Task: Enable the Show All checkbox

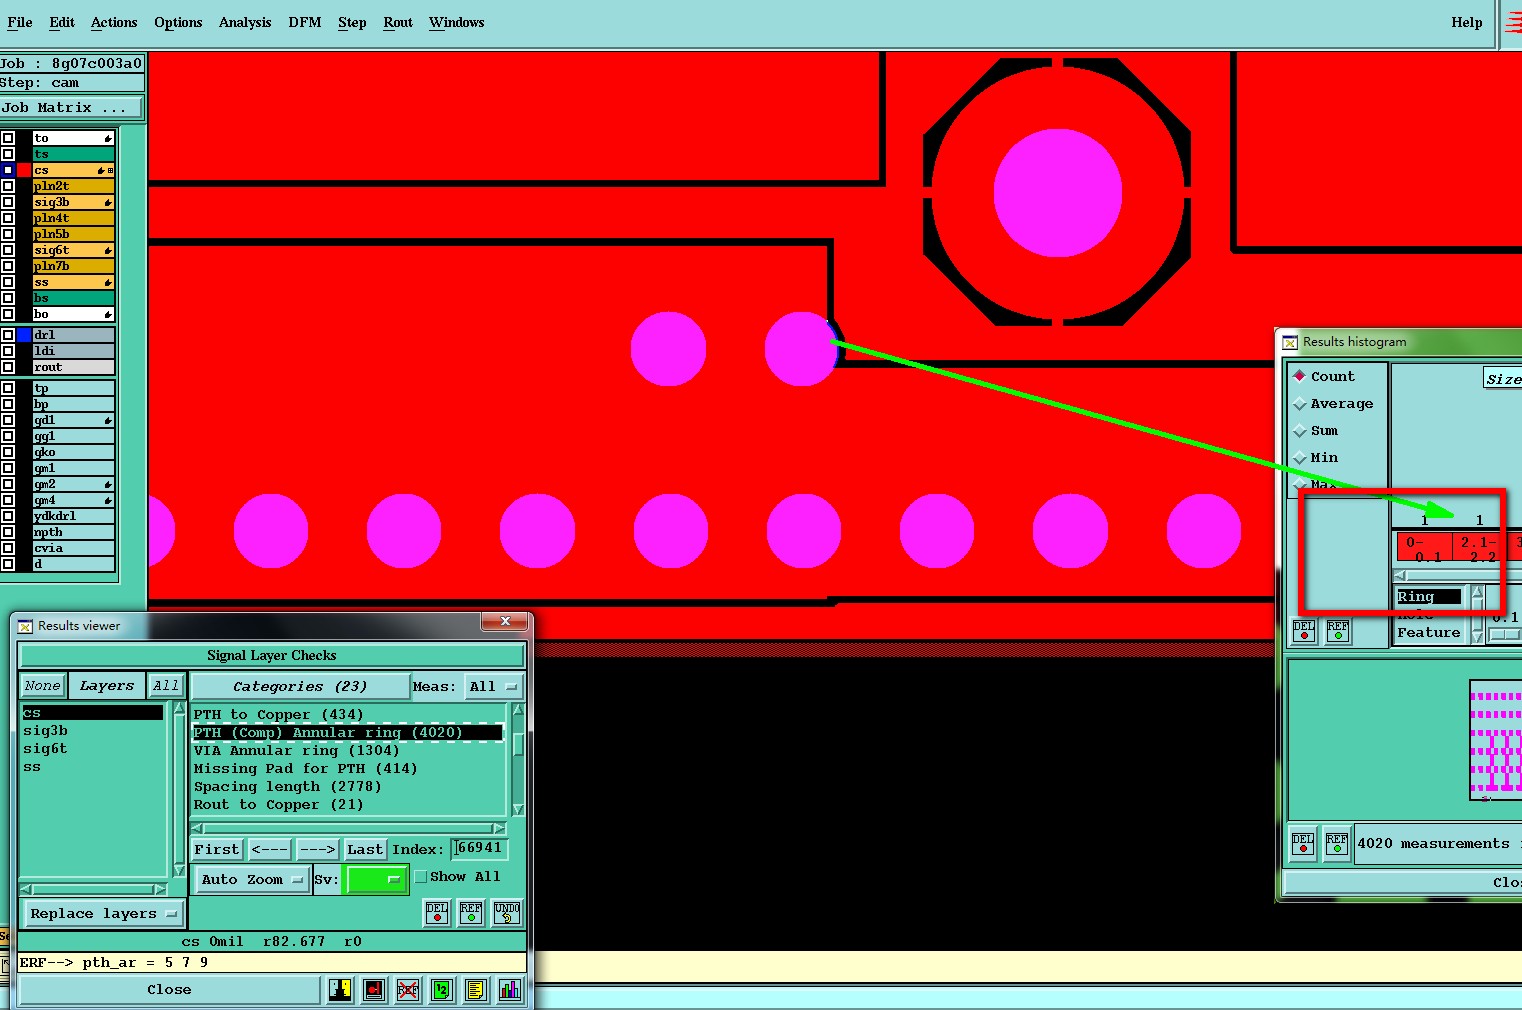Action: click(421, 877)
